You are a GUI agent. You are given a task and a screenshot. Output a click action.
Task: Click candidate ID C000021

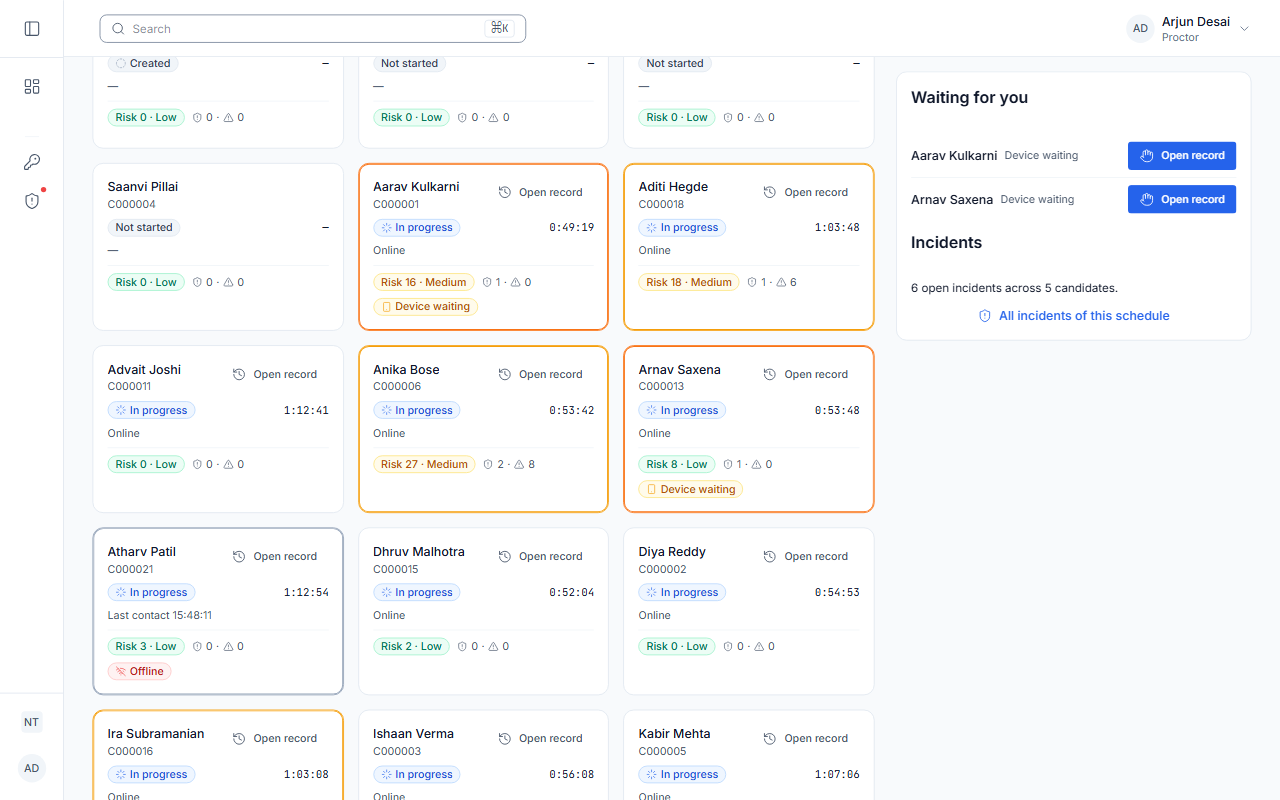(131, 569)
